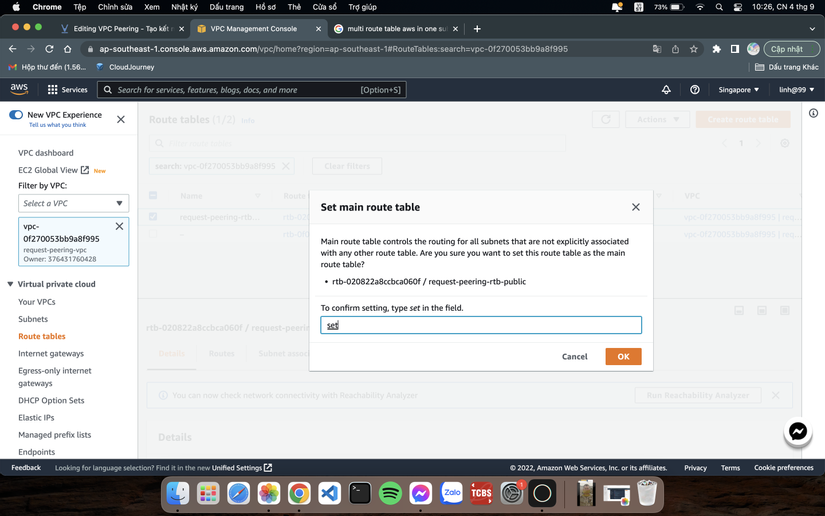Open the info panel icon at right

tap(813, 113)
